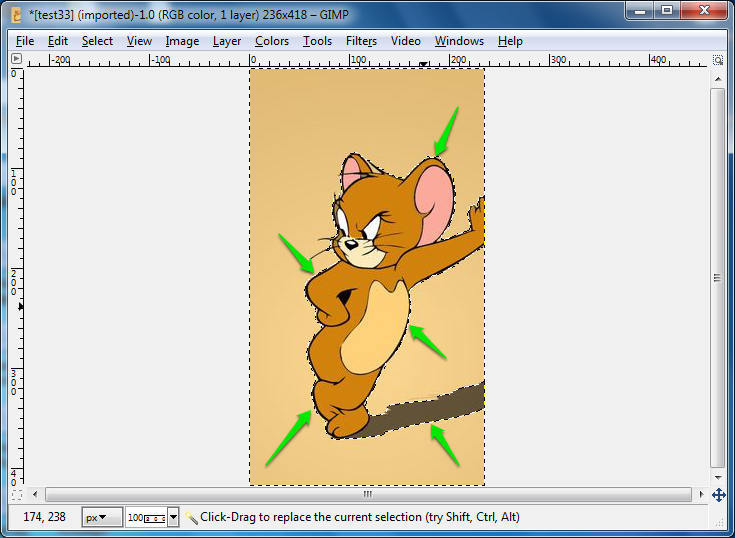Screen dimensions: 735x538
Task: Click the navigate image display cross-arrows icon
Action: point(719,494)
